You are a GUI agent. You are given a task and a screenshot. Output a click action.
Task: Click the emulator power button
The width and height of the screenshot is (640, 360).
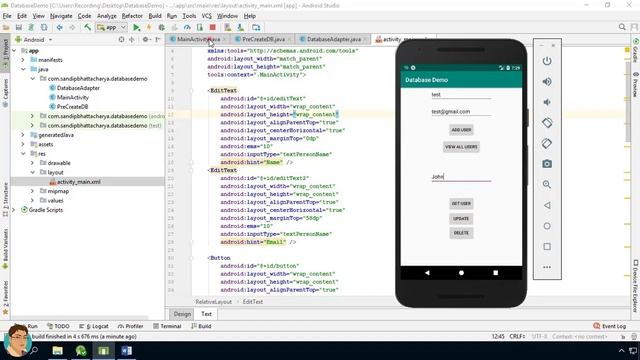pyautogui.click(x=547, y=61)
